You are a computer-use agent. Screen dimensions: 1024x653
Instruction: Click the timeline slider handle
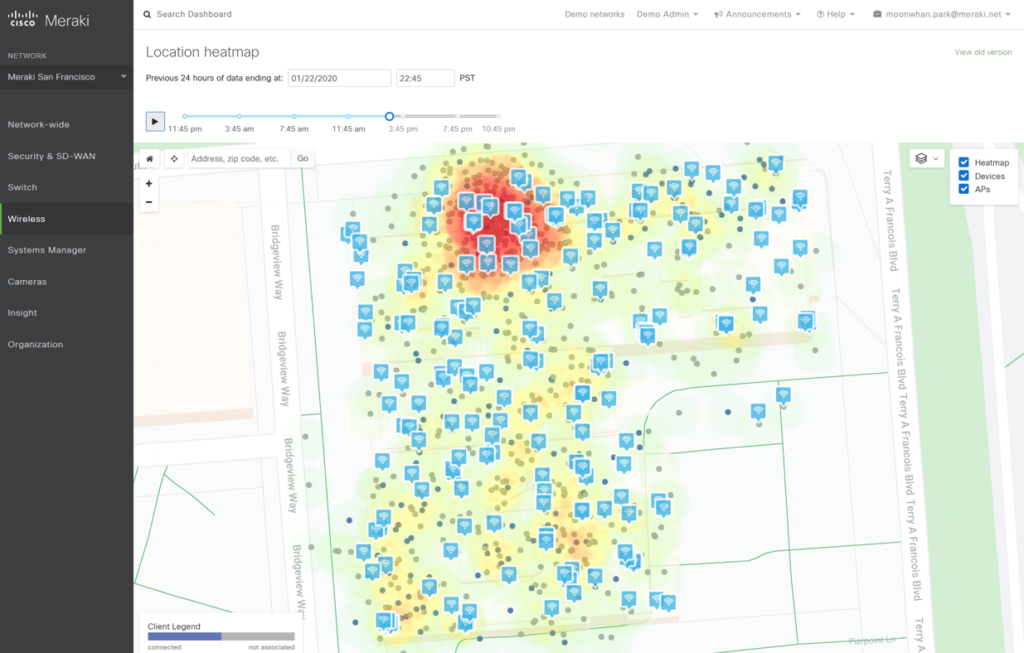[390, 117]
